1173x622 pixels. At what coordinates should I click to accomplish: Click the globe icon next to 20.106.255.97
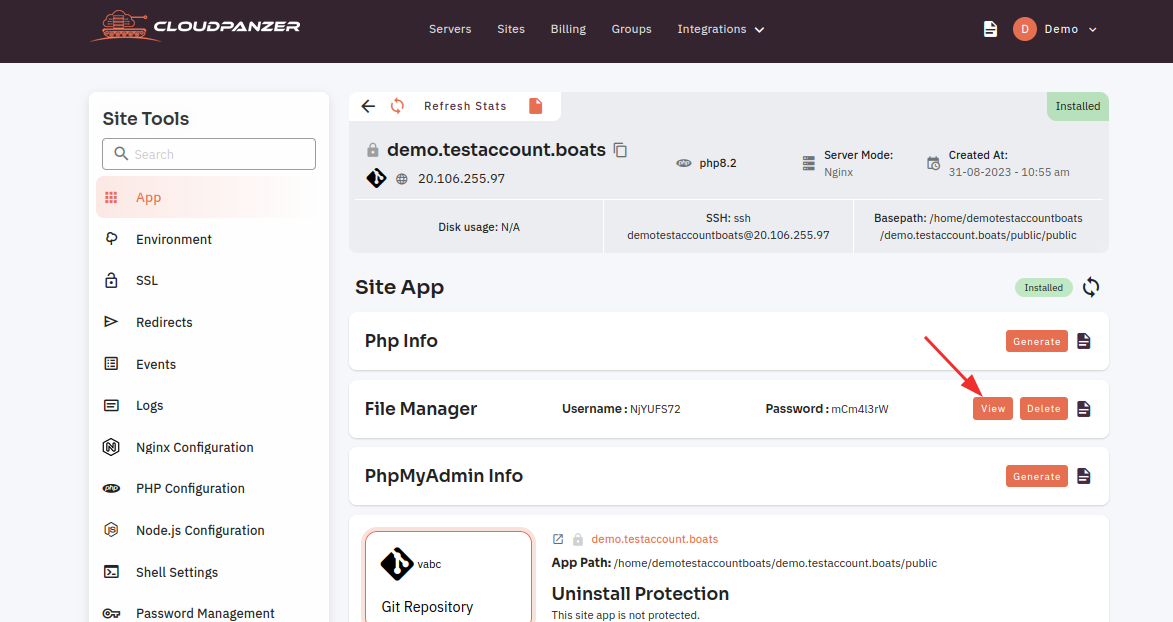(402, 179)
